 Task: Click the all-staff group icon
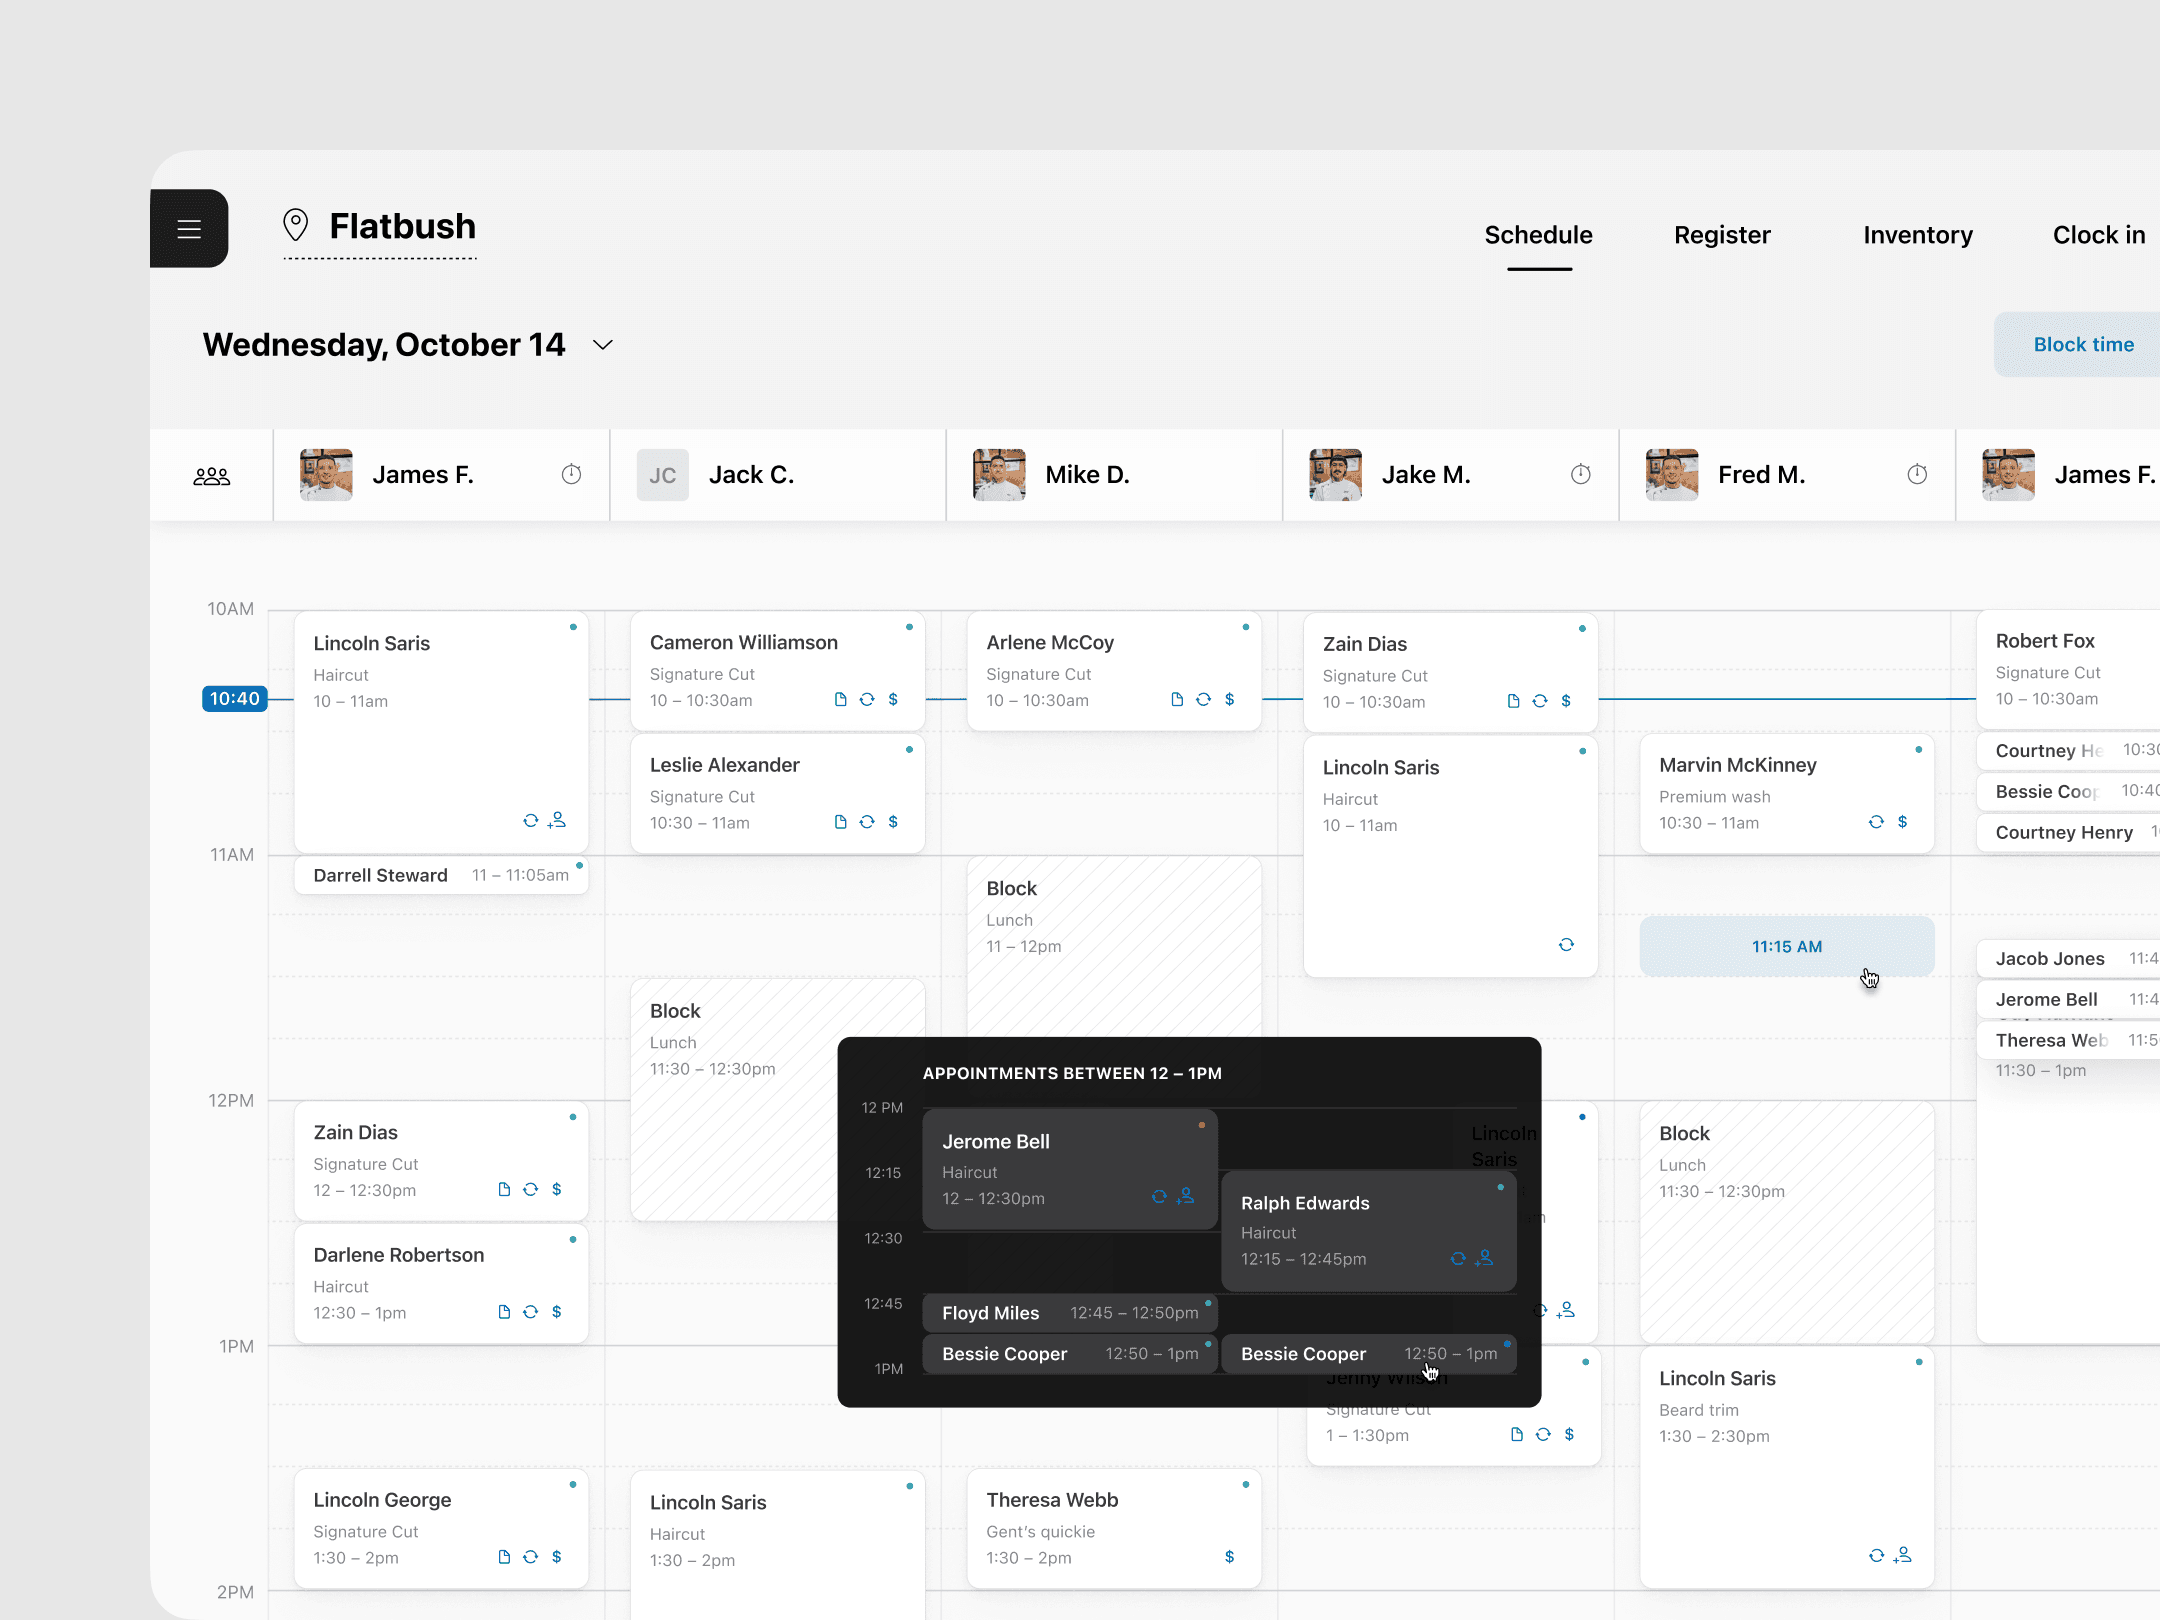tap(211, 476)
